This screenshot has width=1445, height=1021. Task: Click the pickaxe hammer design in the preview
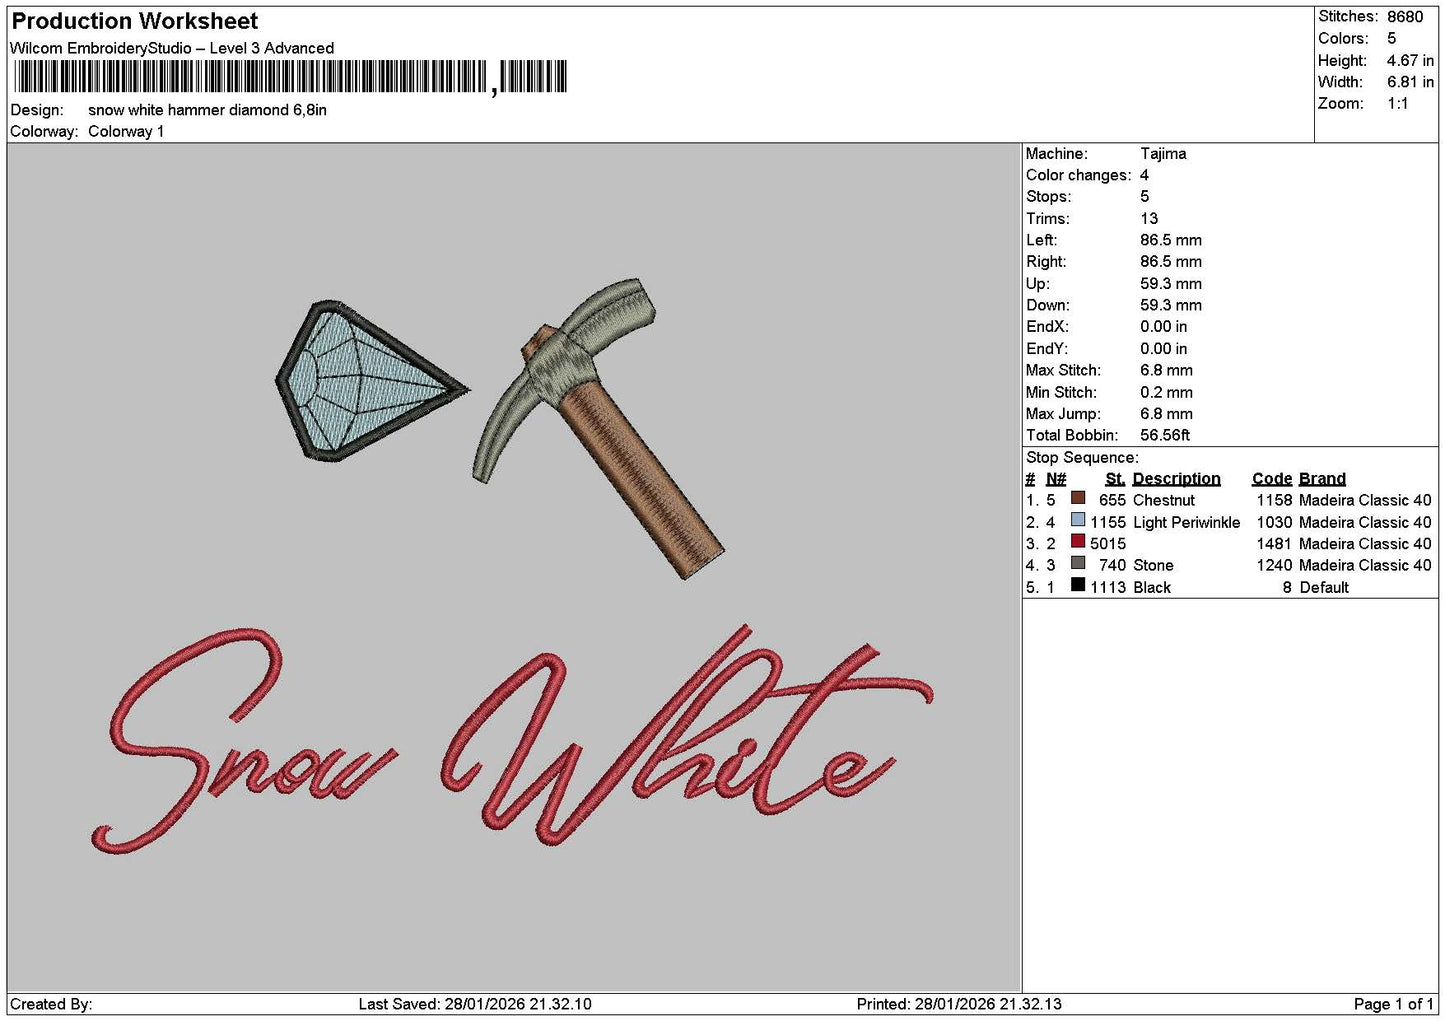pos(598,428)
